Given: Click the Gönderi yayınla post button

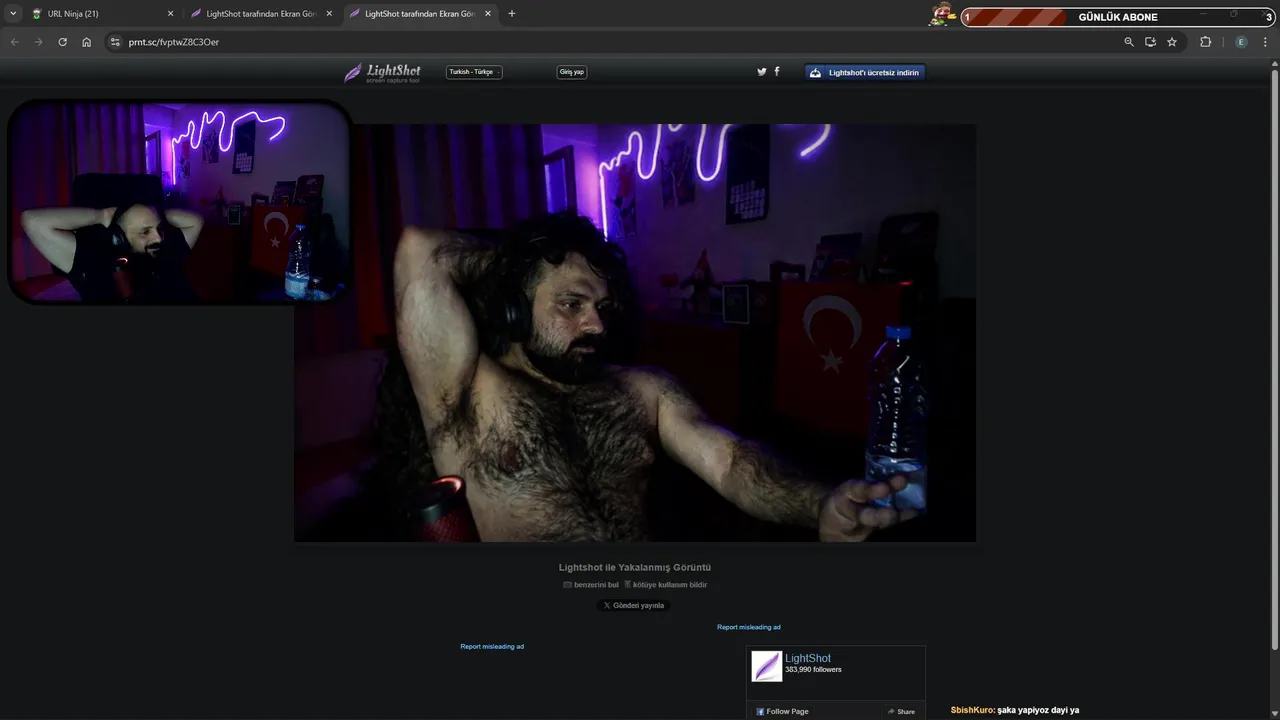Looking at the screenshot, I should pos(634,605).
